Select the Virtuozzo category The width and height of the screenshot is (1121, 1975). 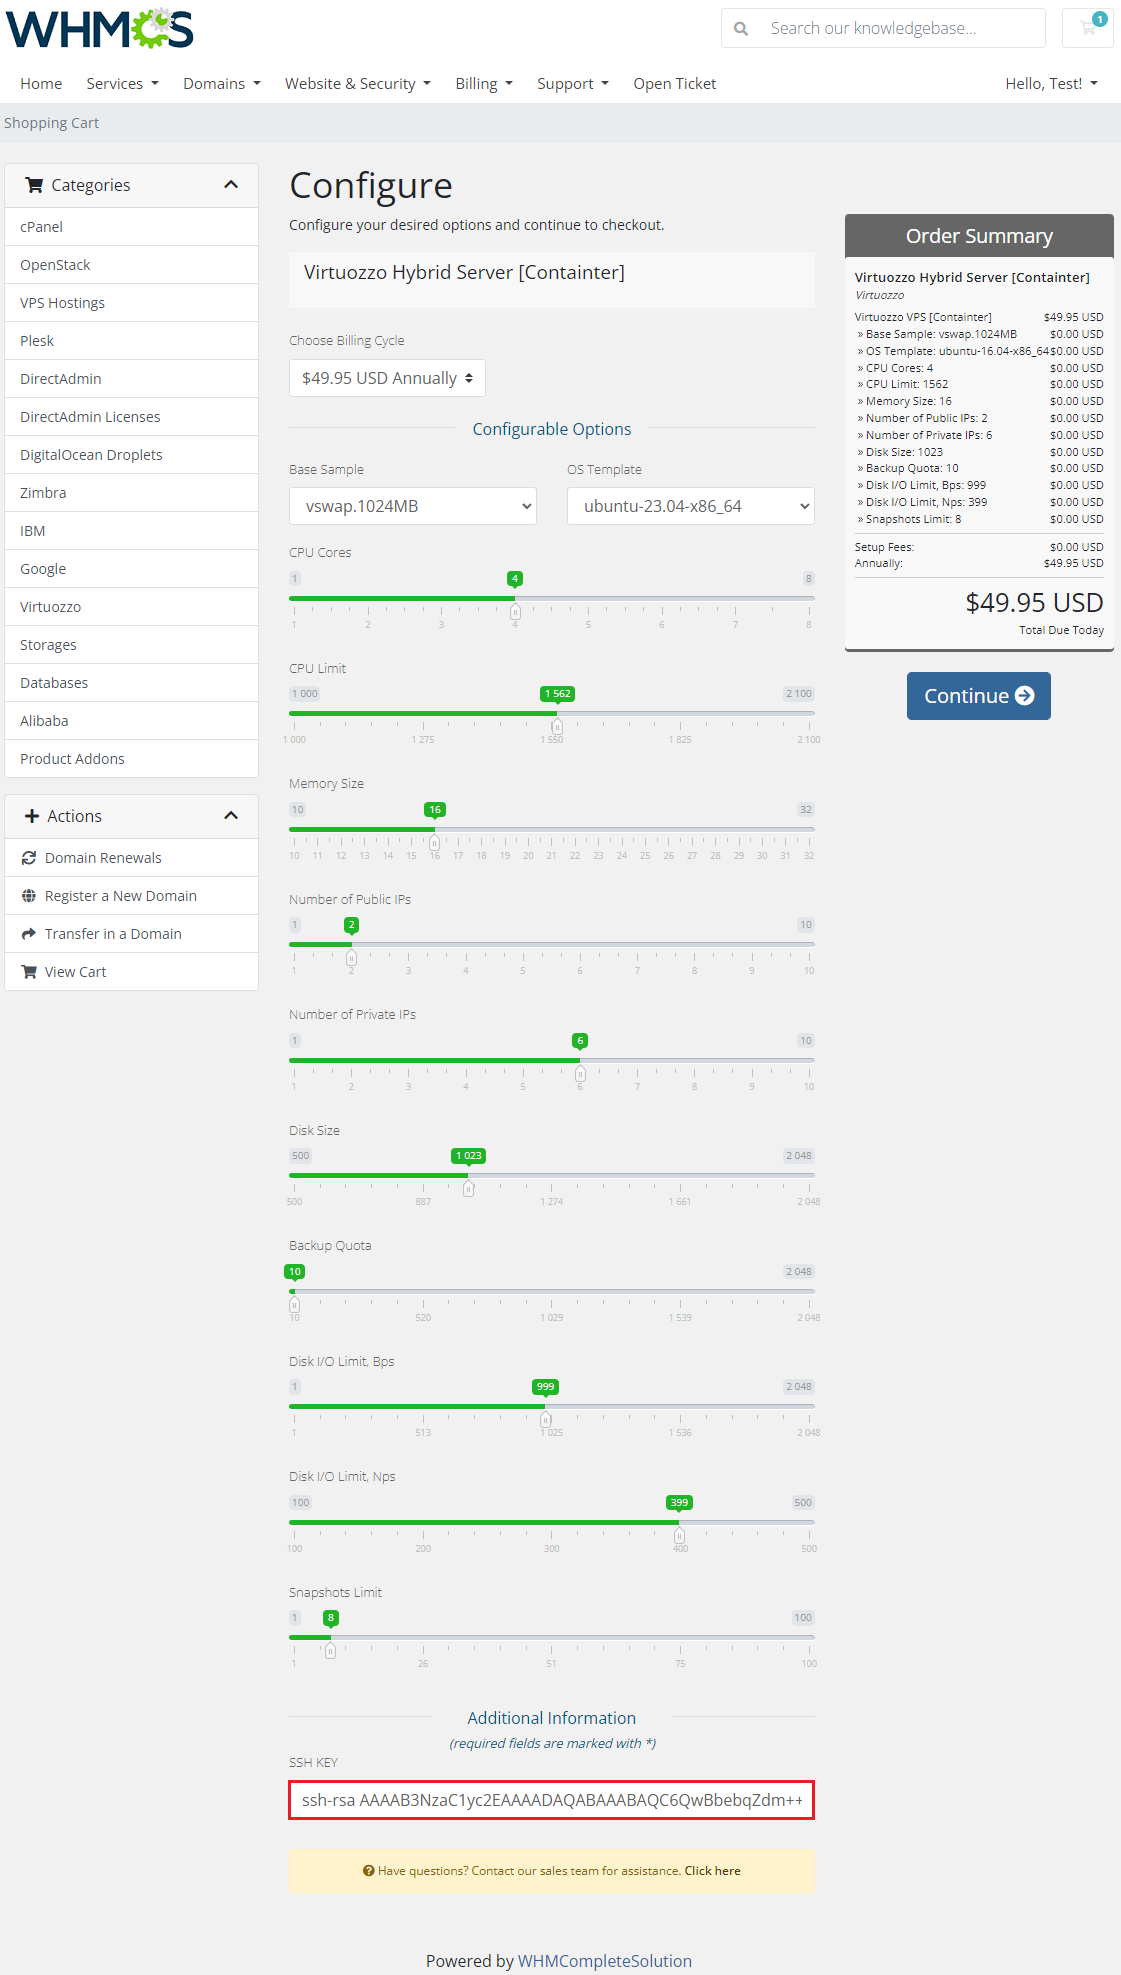click(x=132, y=607)
